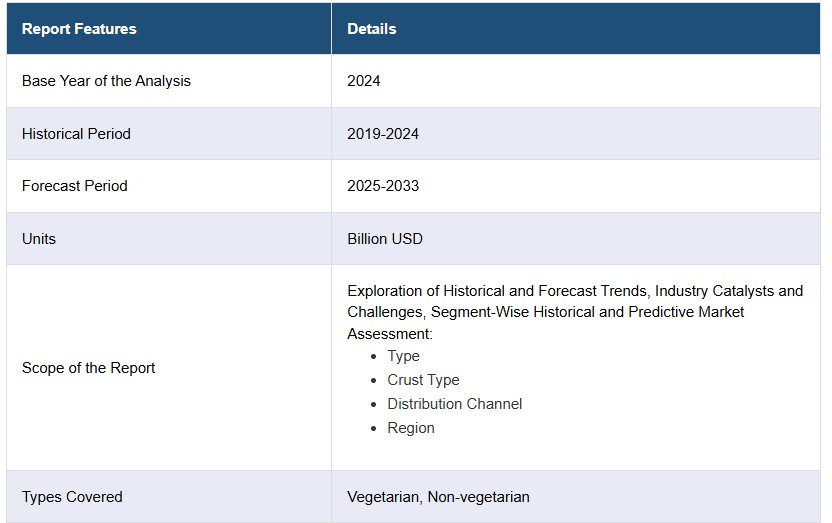Viewport: 832px width, 523px height.
Task: Click the Details column header
Action: click(x=371, y=29)
